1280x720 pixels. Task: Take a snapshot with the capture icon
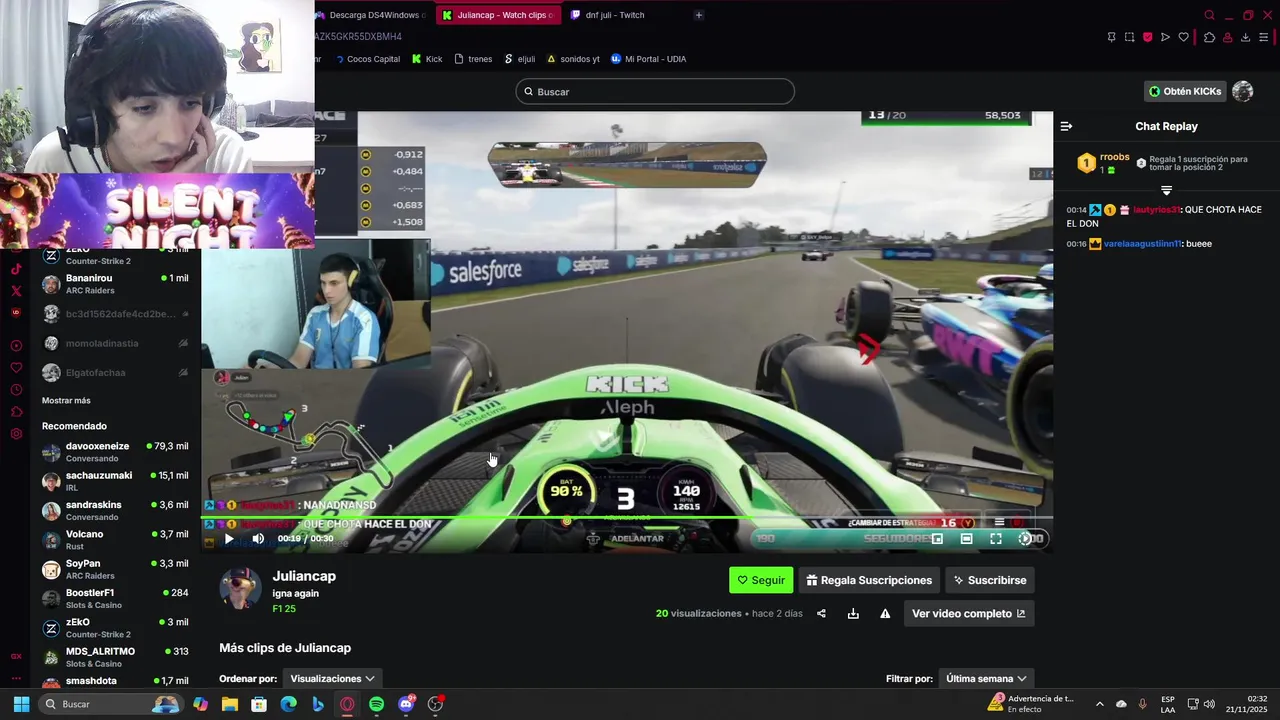(x=1129, y=37)
